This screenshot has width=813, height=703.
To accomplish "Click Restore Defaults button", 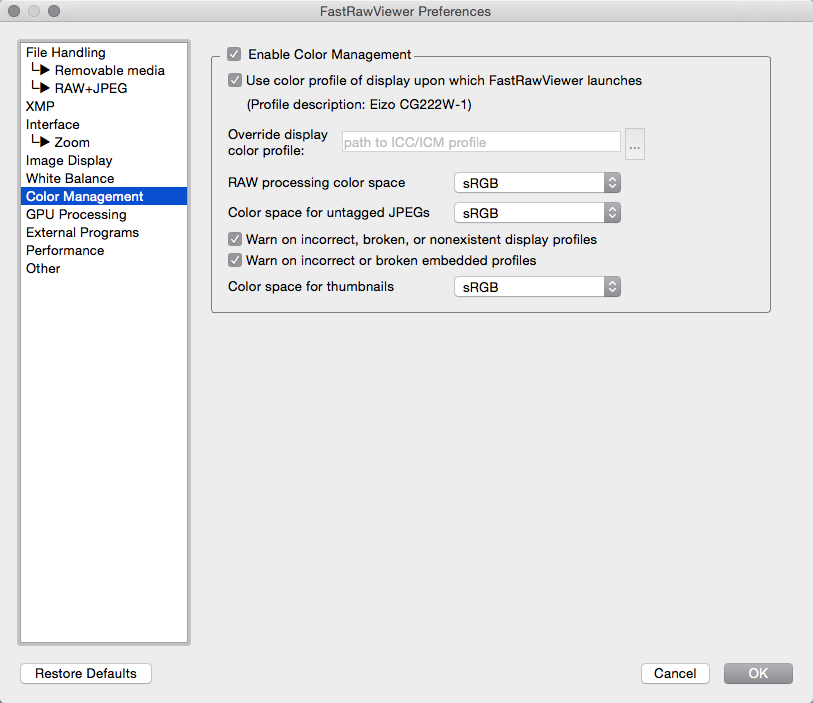I will pyautogui.click(x=86, y=673).
